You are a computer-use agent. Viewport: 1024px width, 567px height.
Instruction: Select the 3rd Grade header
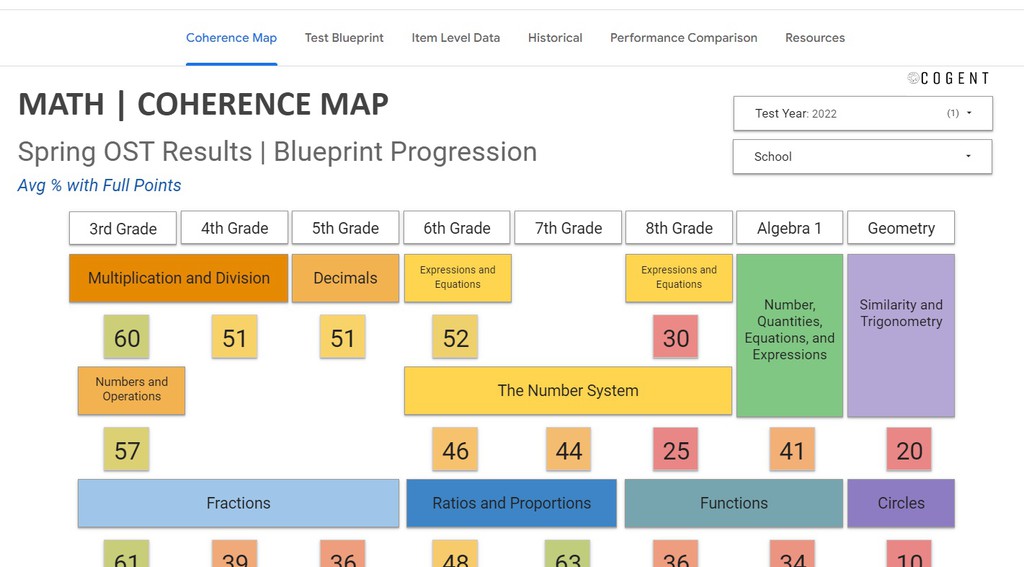tap(123, 228)
